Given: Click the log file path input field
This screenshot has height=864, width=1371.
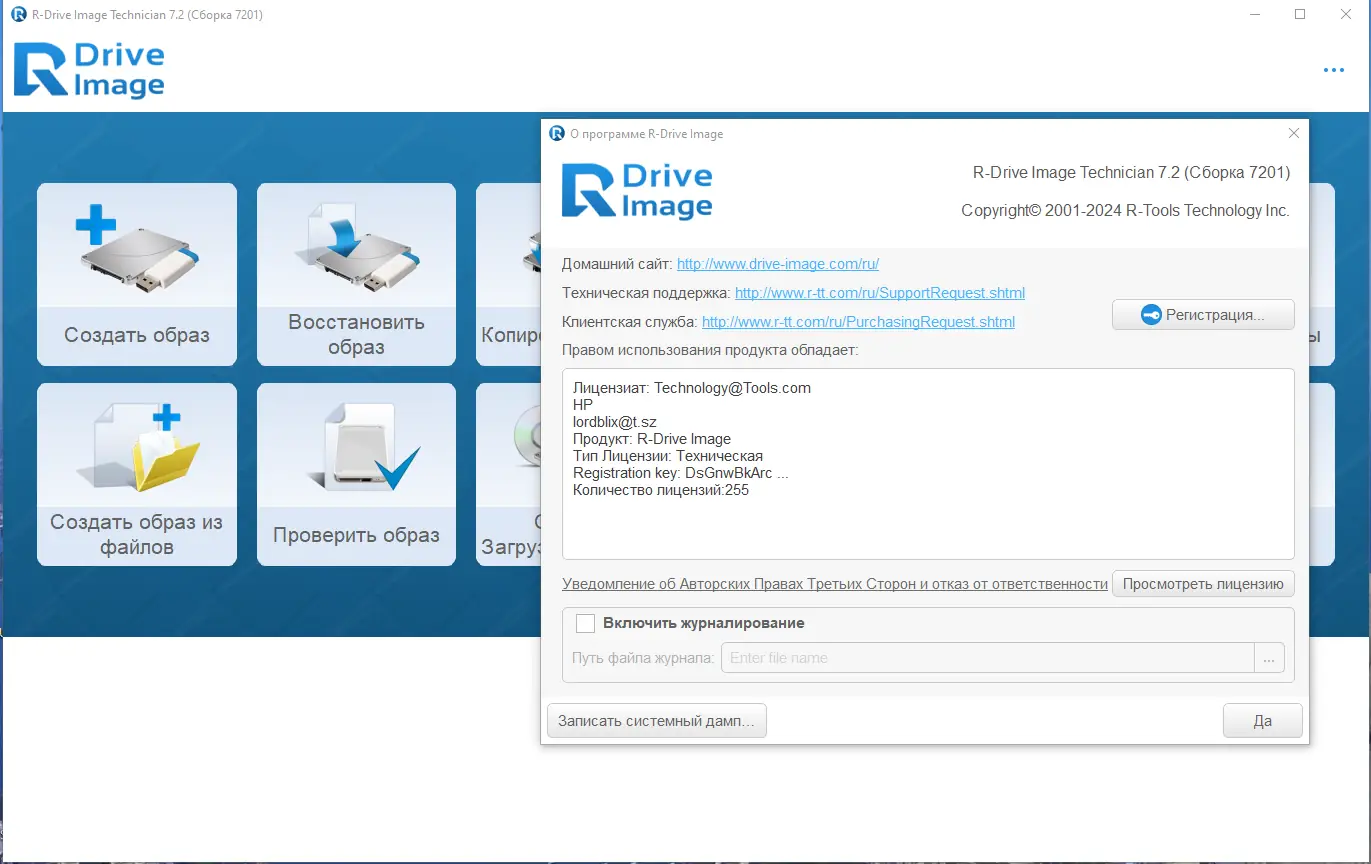Looking at the screenshot, I should pos(987,658).
